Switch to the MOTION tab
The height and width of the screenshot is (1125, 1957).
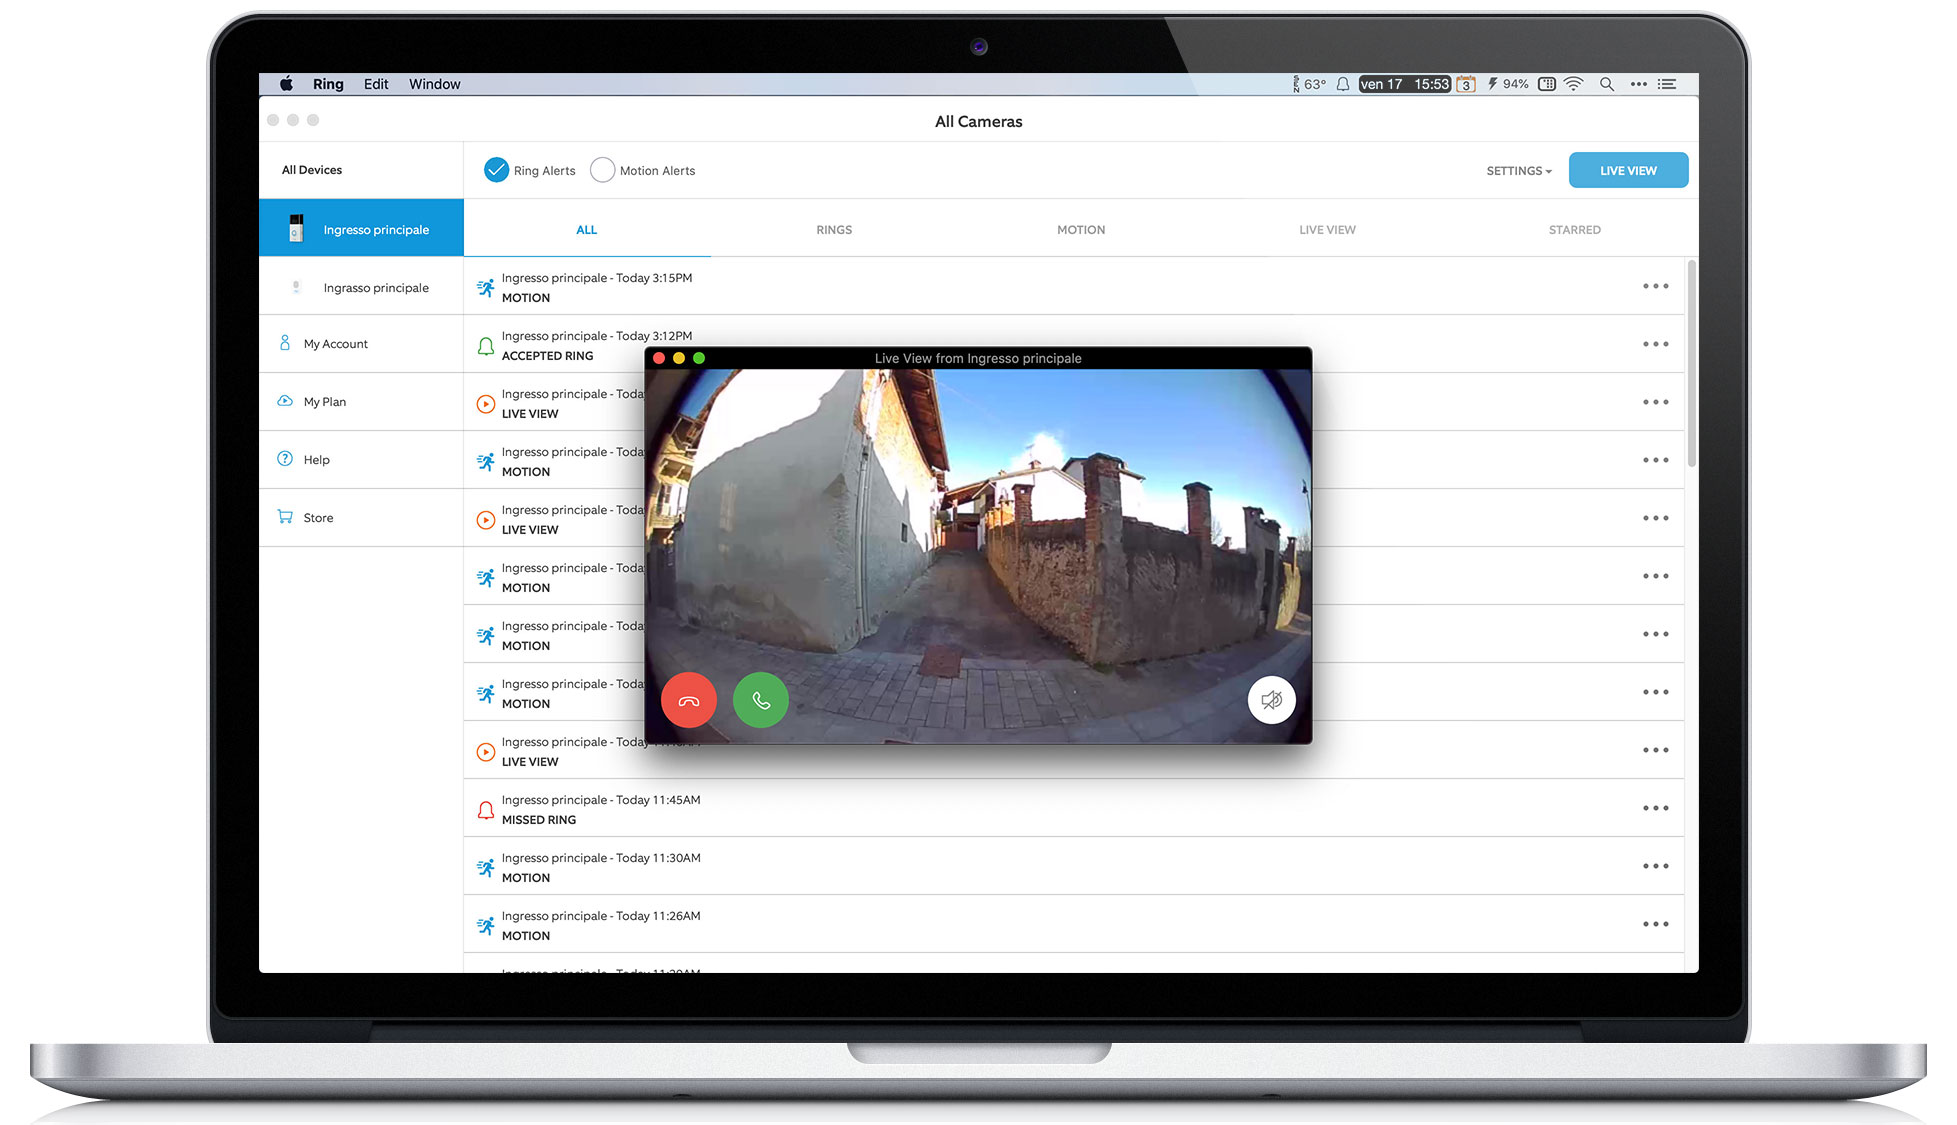point(1081,229)
